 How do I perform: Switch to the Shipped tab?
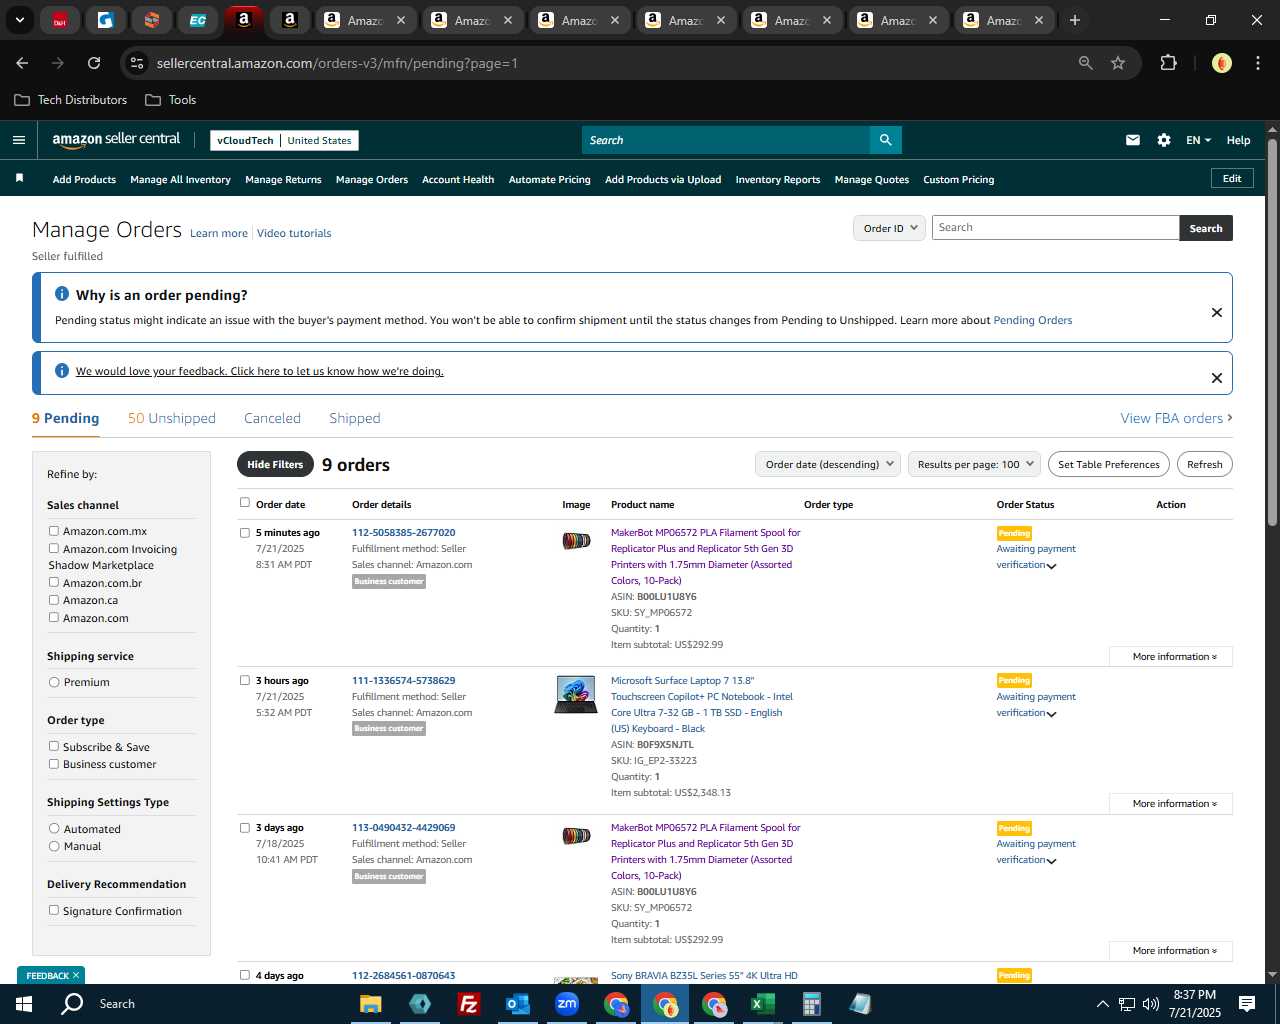point(355,418)
